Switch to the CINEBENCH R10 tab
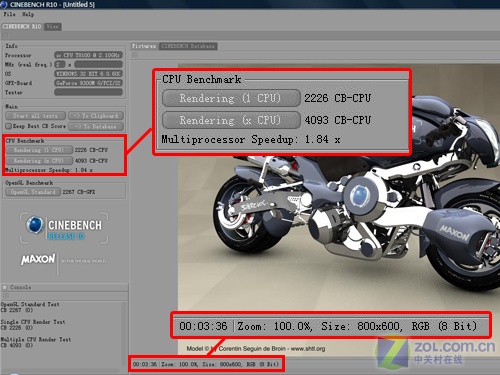The height and width of the screenshot is (375, 500). click(x=22, y=26)
